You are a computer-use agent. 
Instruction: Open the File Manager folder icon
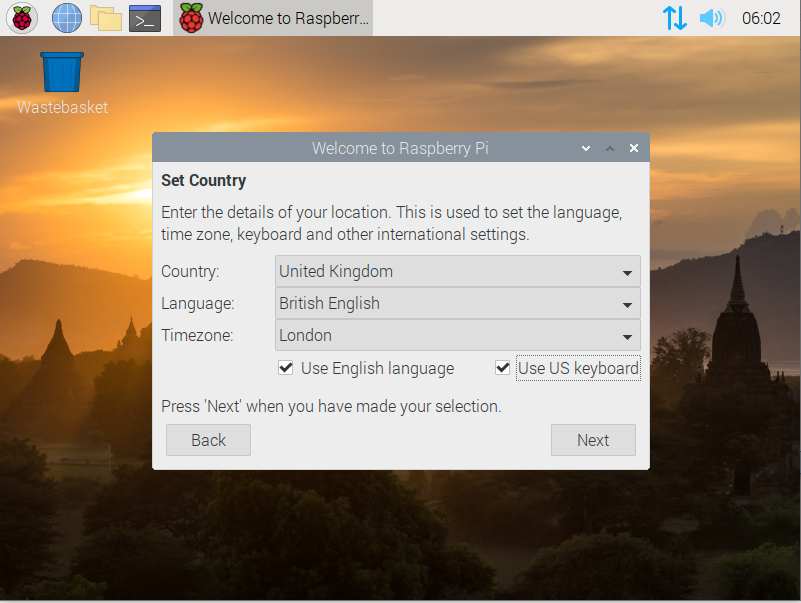click(x=106, y=18)
